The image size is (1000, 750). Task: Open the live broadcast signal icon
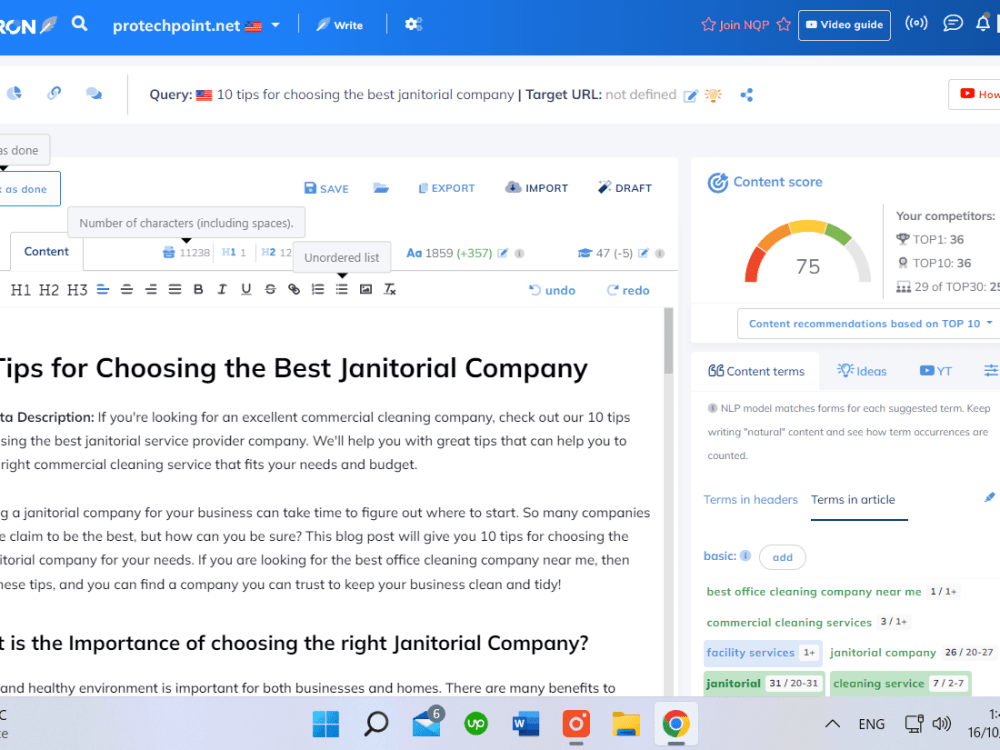point(916,24)
